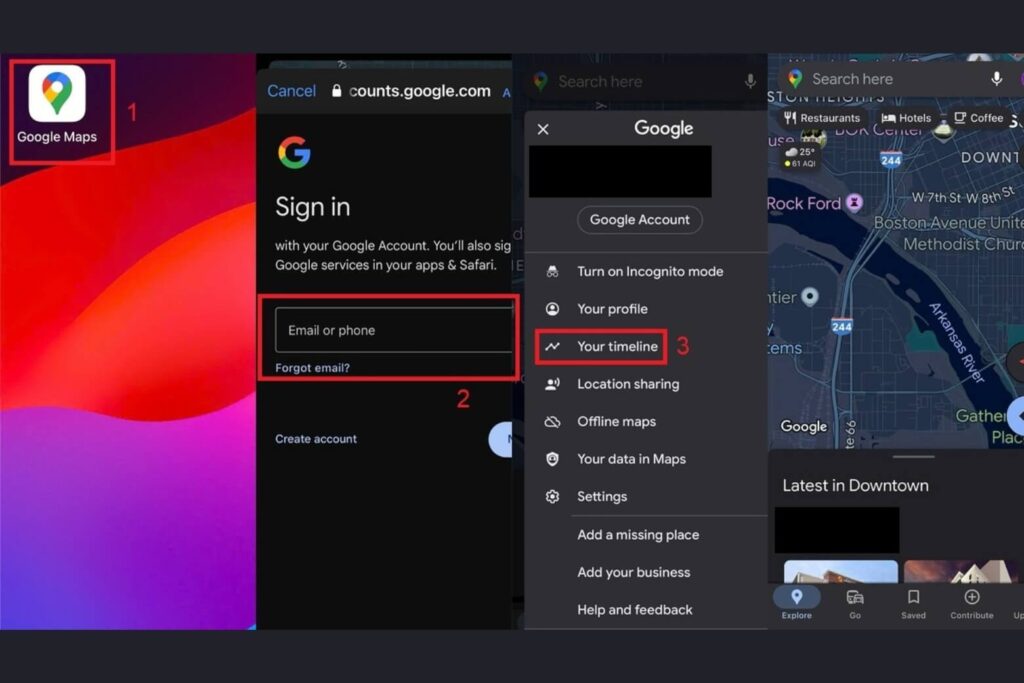Open Location sharing option
The width and height of the screenshot is (1024, 683).
627,384
